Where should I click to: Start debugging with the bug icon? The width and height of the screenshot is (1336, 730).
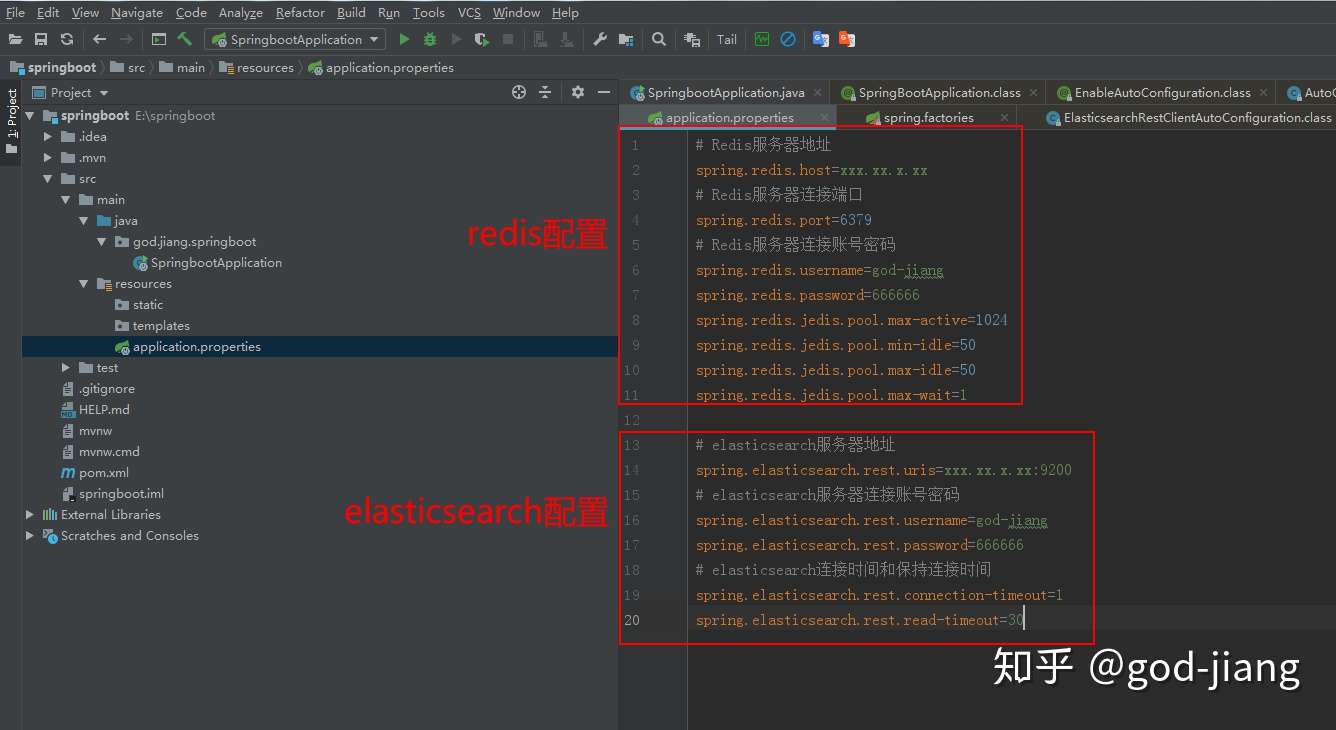click(x=430, y=39)
